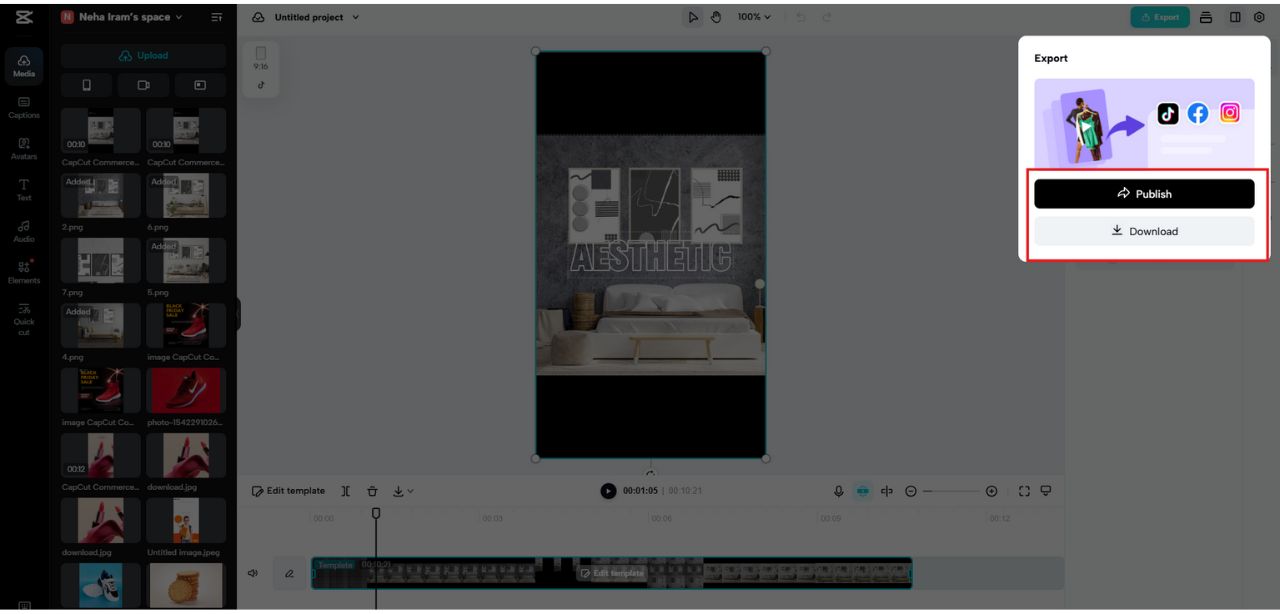This screenshot has height=614, width=1280.
Task: Click the 00:06 ruler mark
Action: pyautogui.click(x=661, y=518)
